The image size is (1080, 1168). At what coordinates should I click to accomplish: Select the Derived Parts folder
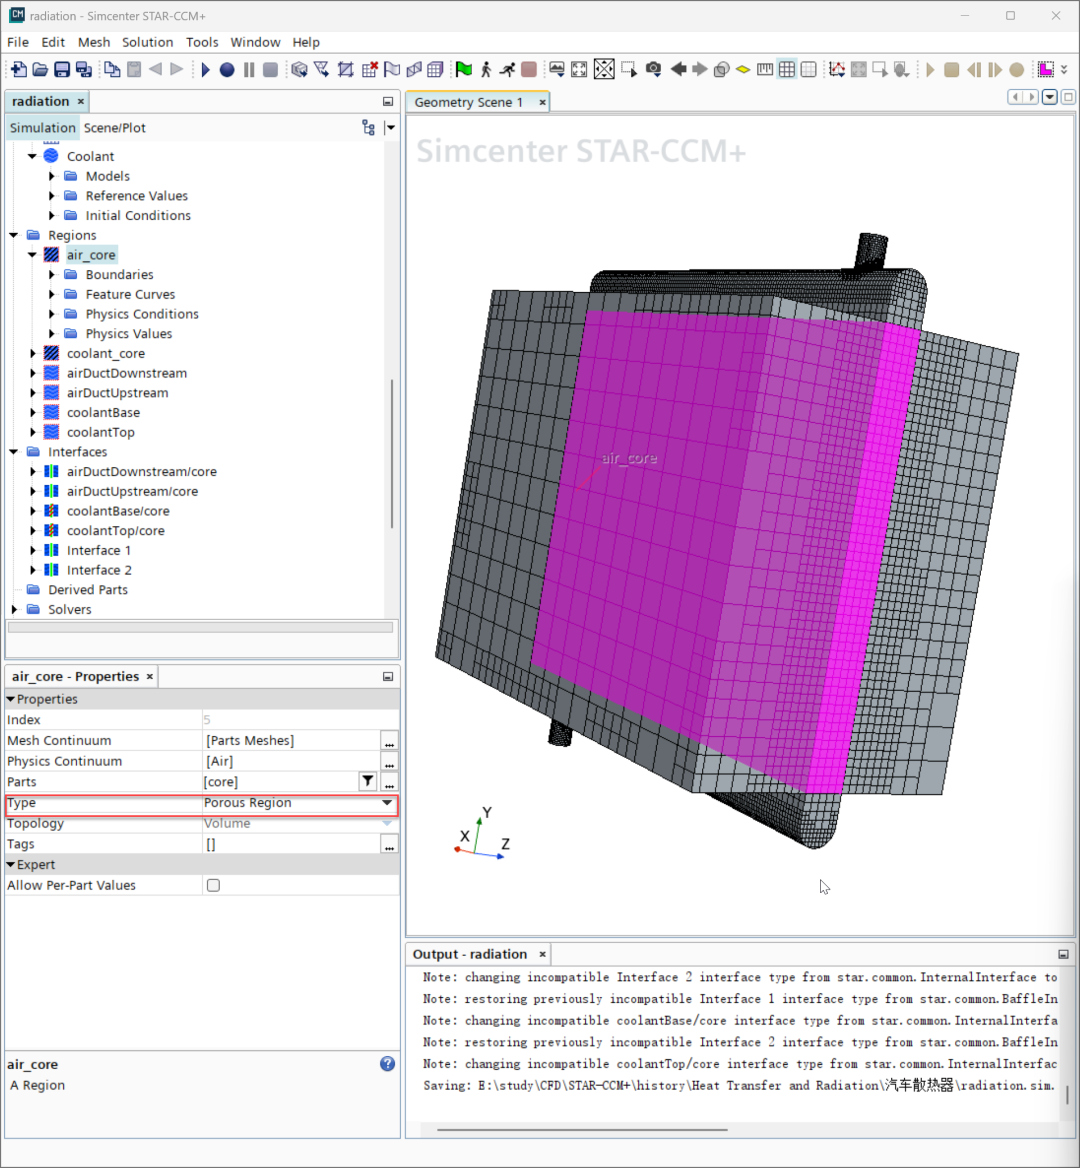tap(88, 589)
